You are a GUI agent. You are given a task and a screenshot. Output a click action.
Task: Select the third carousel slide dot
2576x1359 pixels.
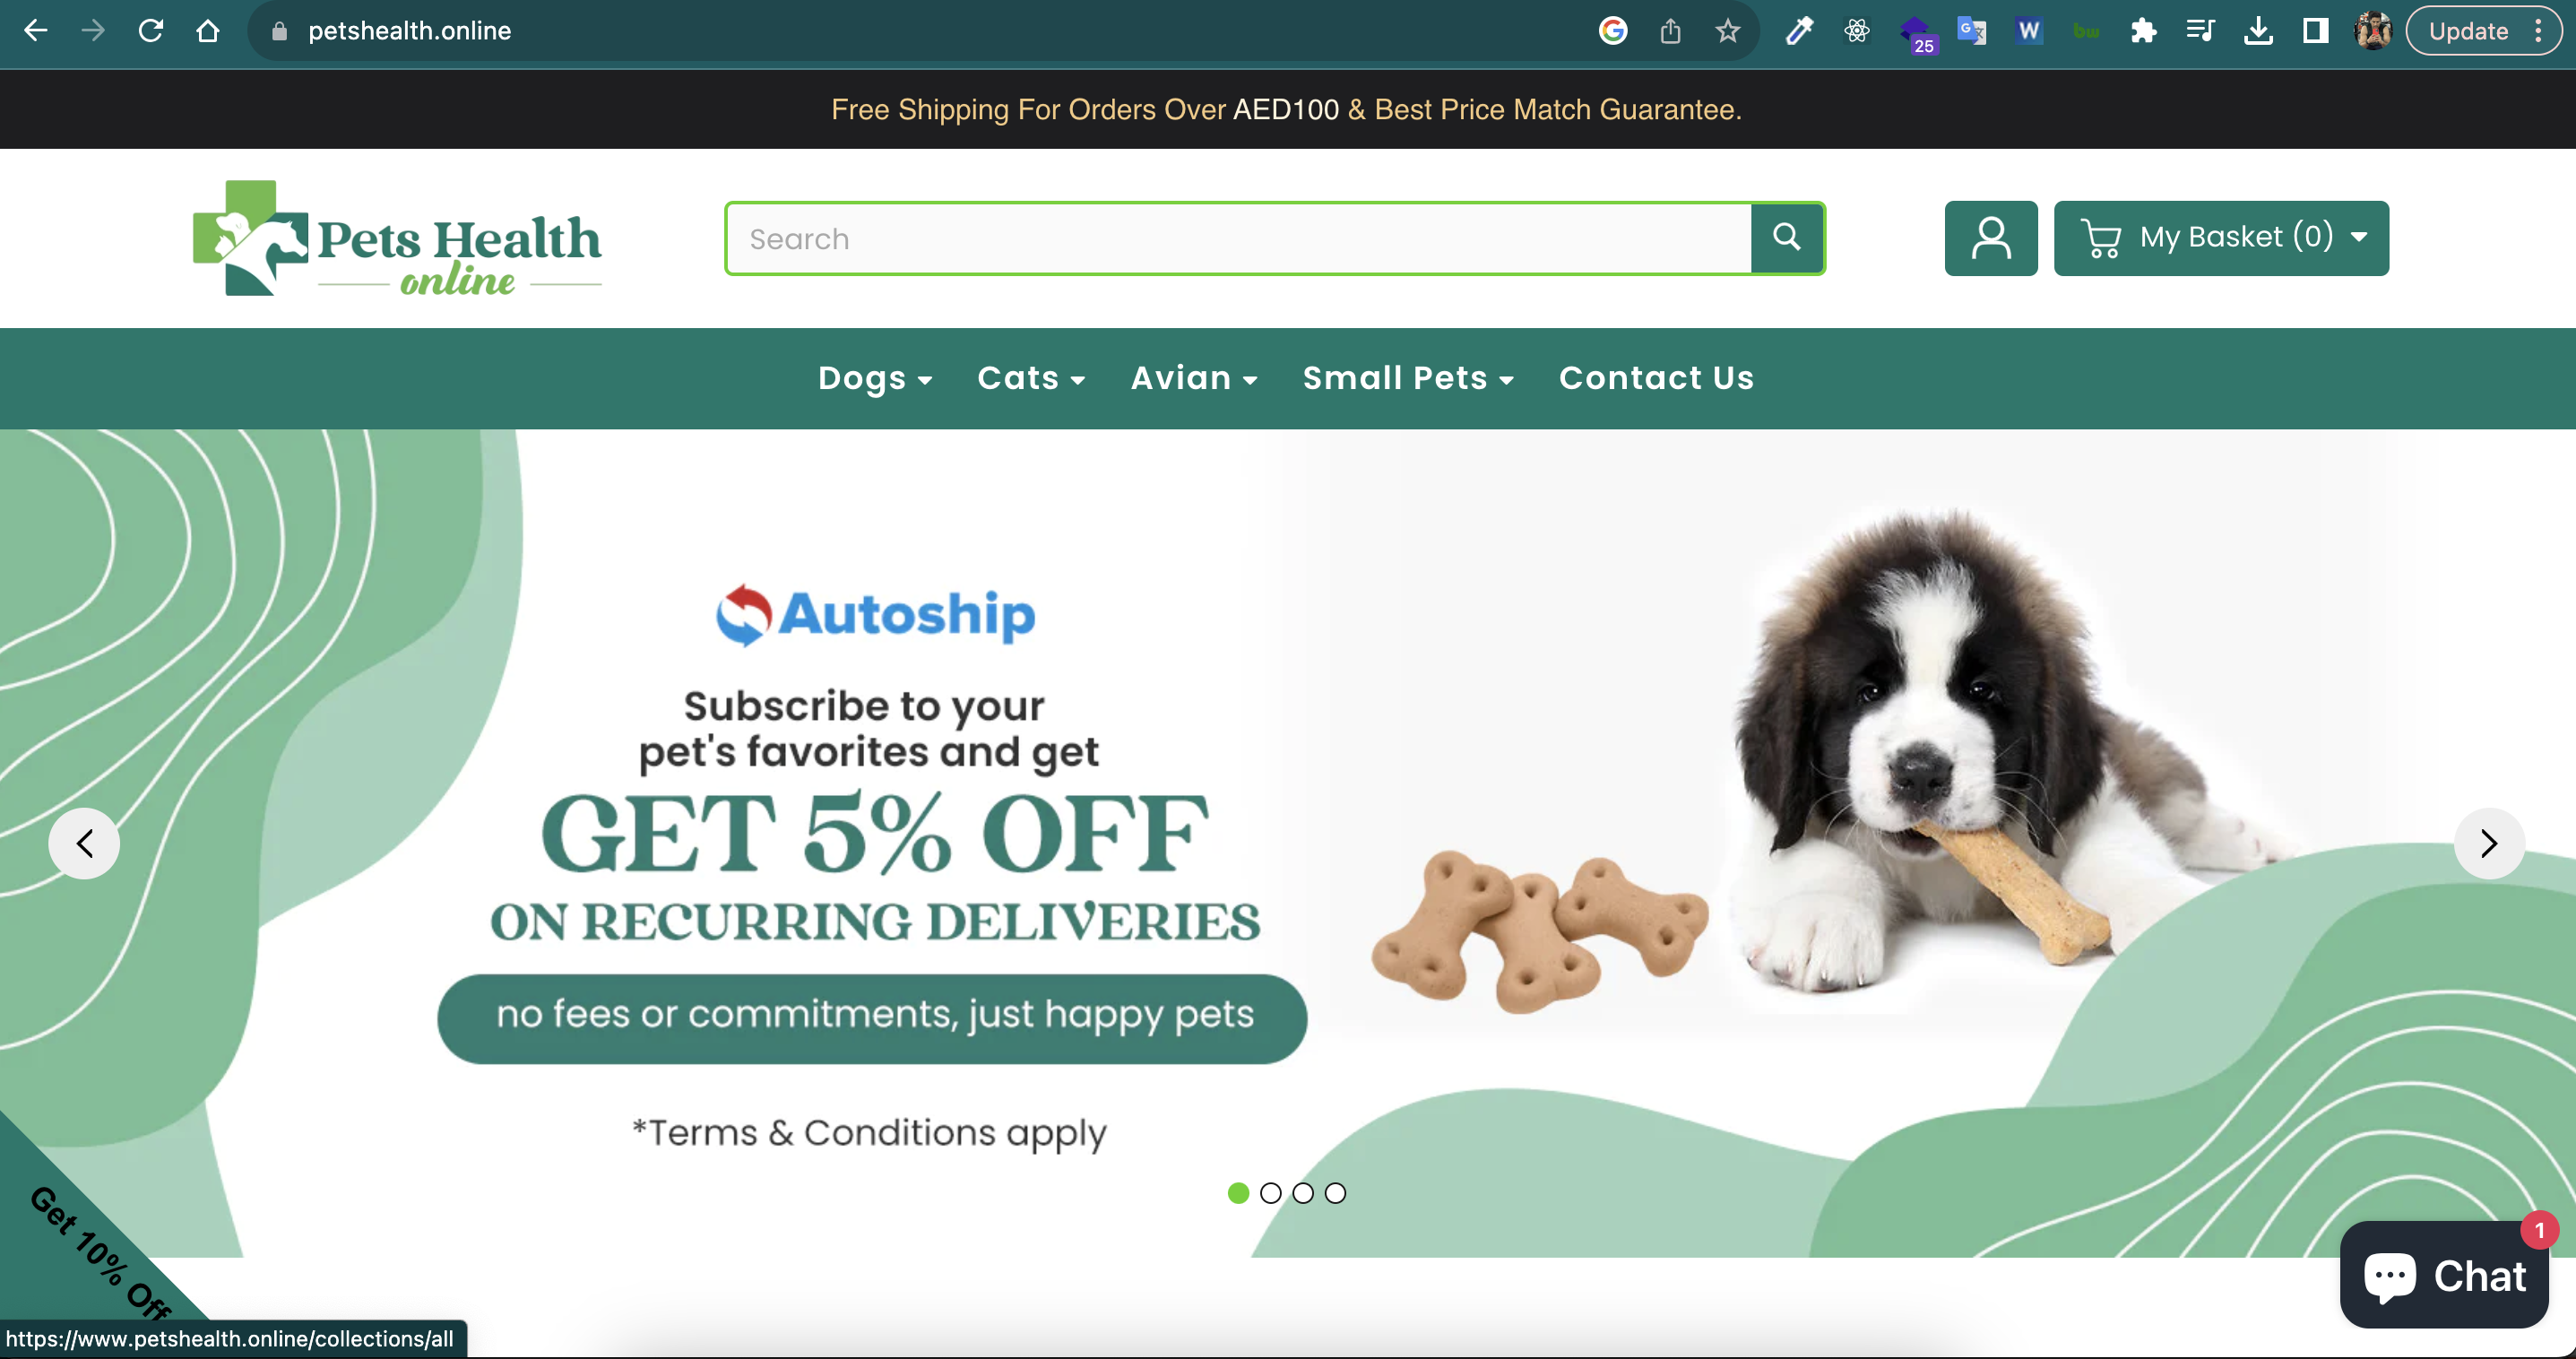coord(1303,1193)
